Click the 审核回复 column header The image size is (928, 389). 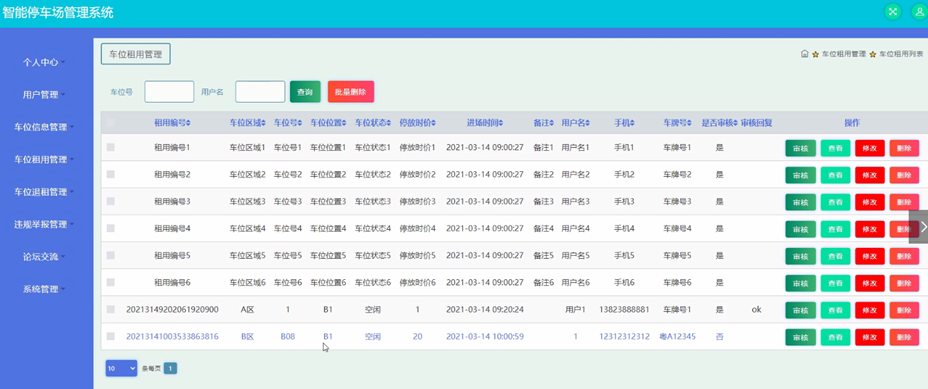[756, 123]
